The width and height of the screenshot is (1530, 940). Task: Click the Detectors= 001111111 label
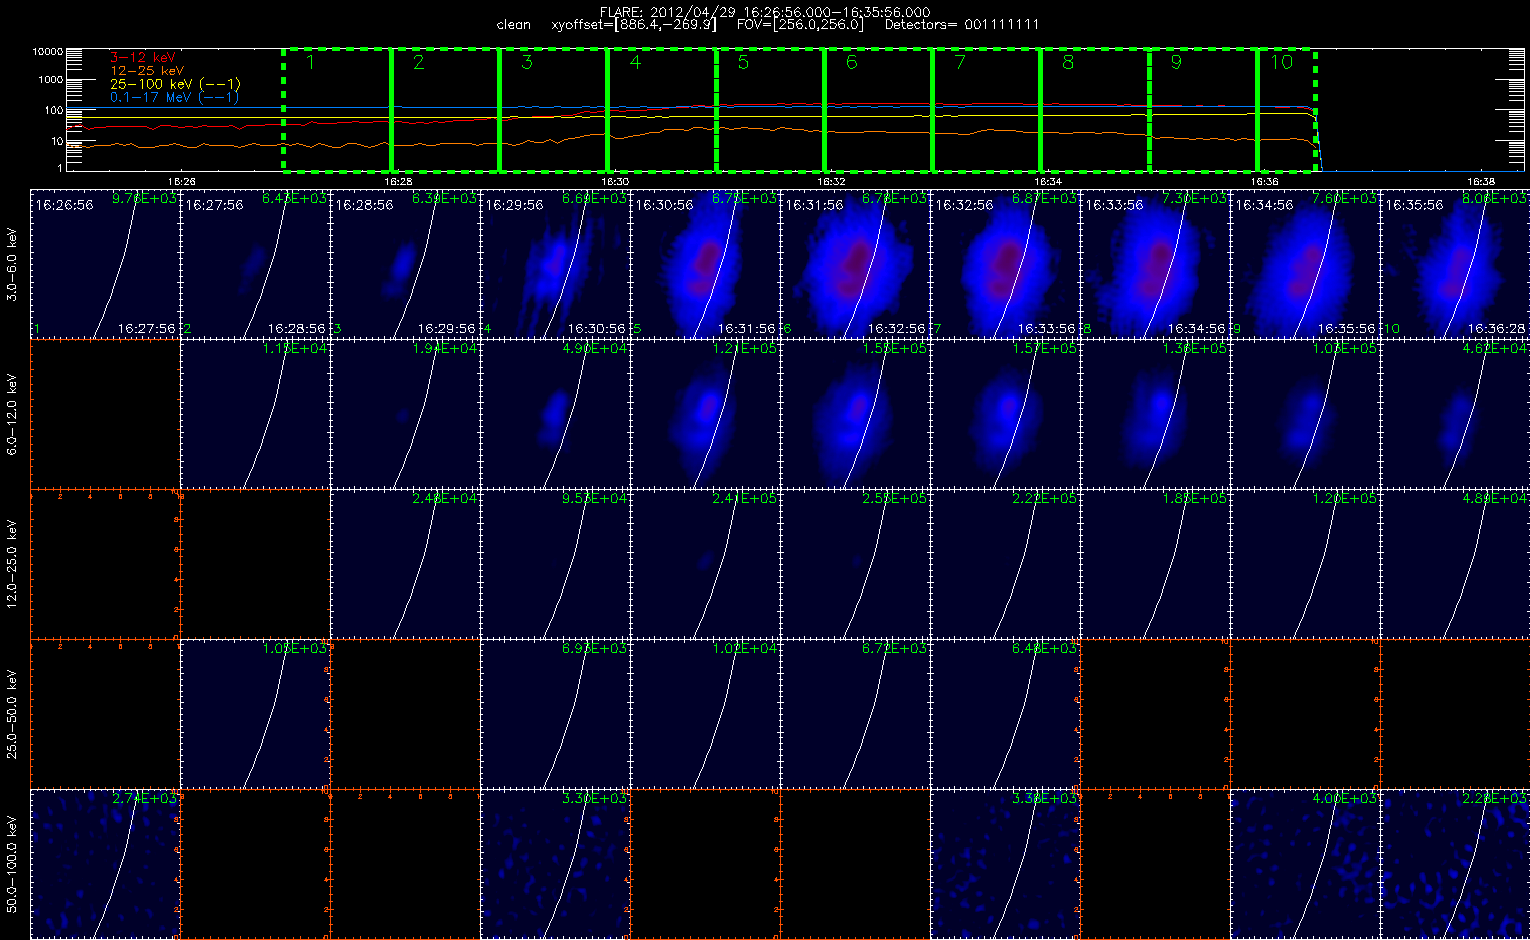coord(962,25)
